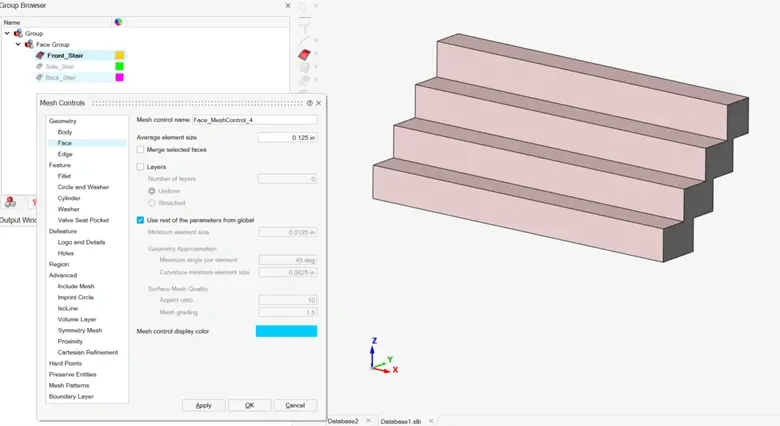Viewport: 780px width, 426px height.
Task: Select Boundary Layer in the controls list
Action: coord(71,396)
